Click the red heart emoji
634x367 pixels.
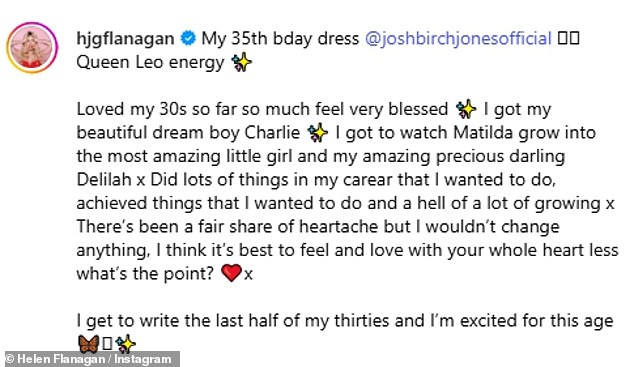[x=231, y=273]
